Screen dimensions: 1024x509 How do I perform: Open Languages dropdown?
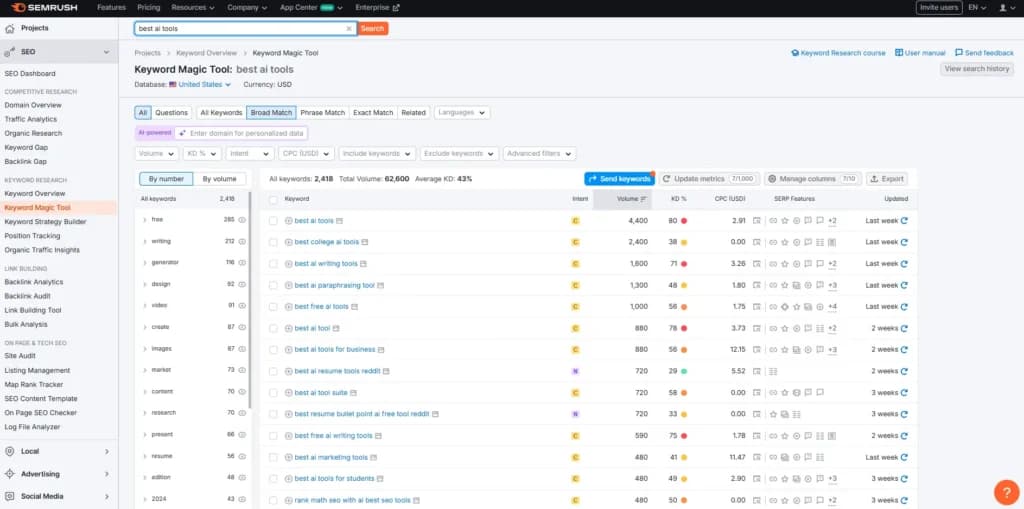[x=462, y=112]
